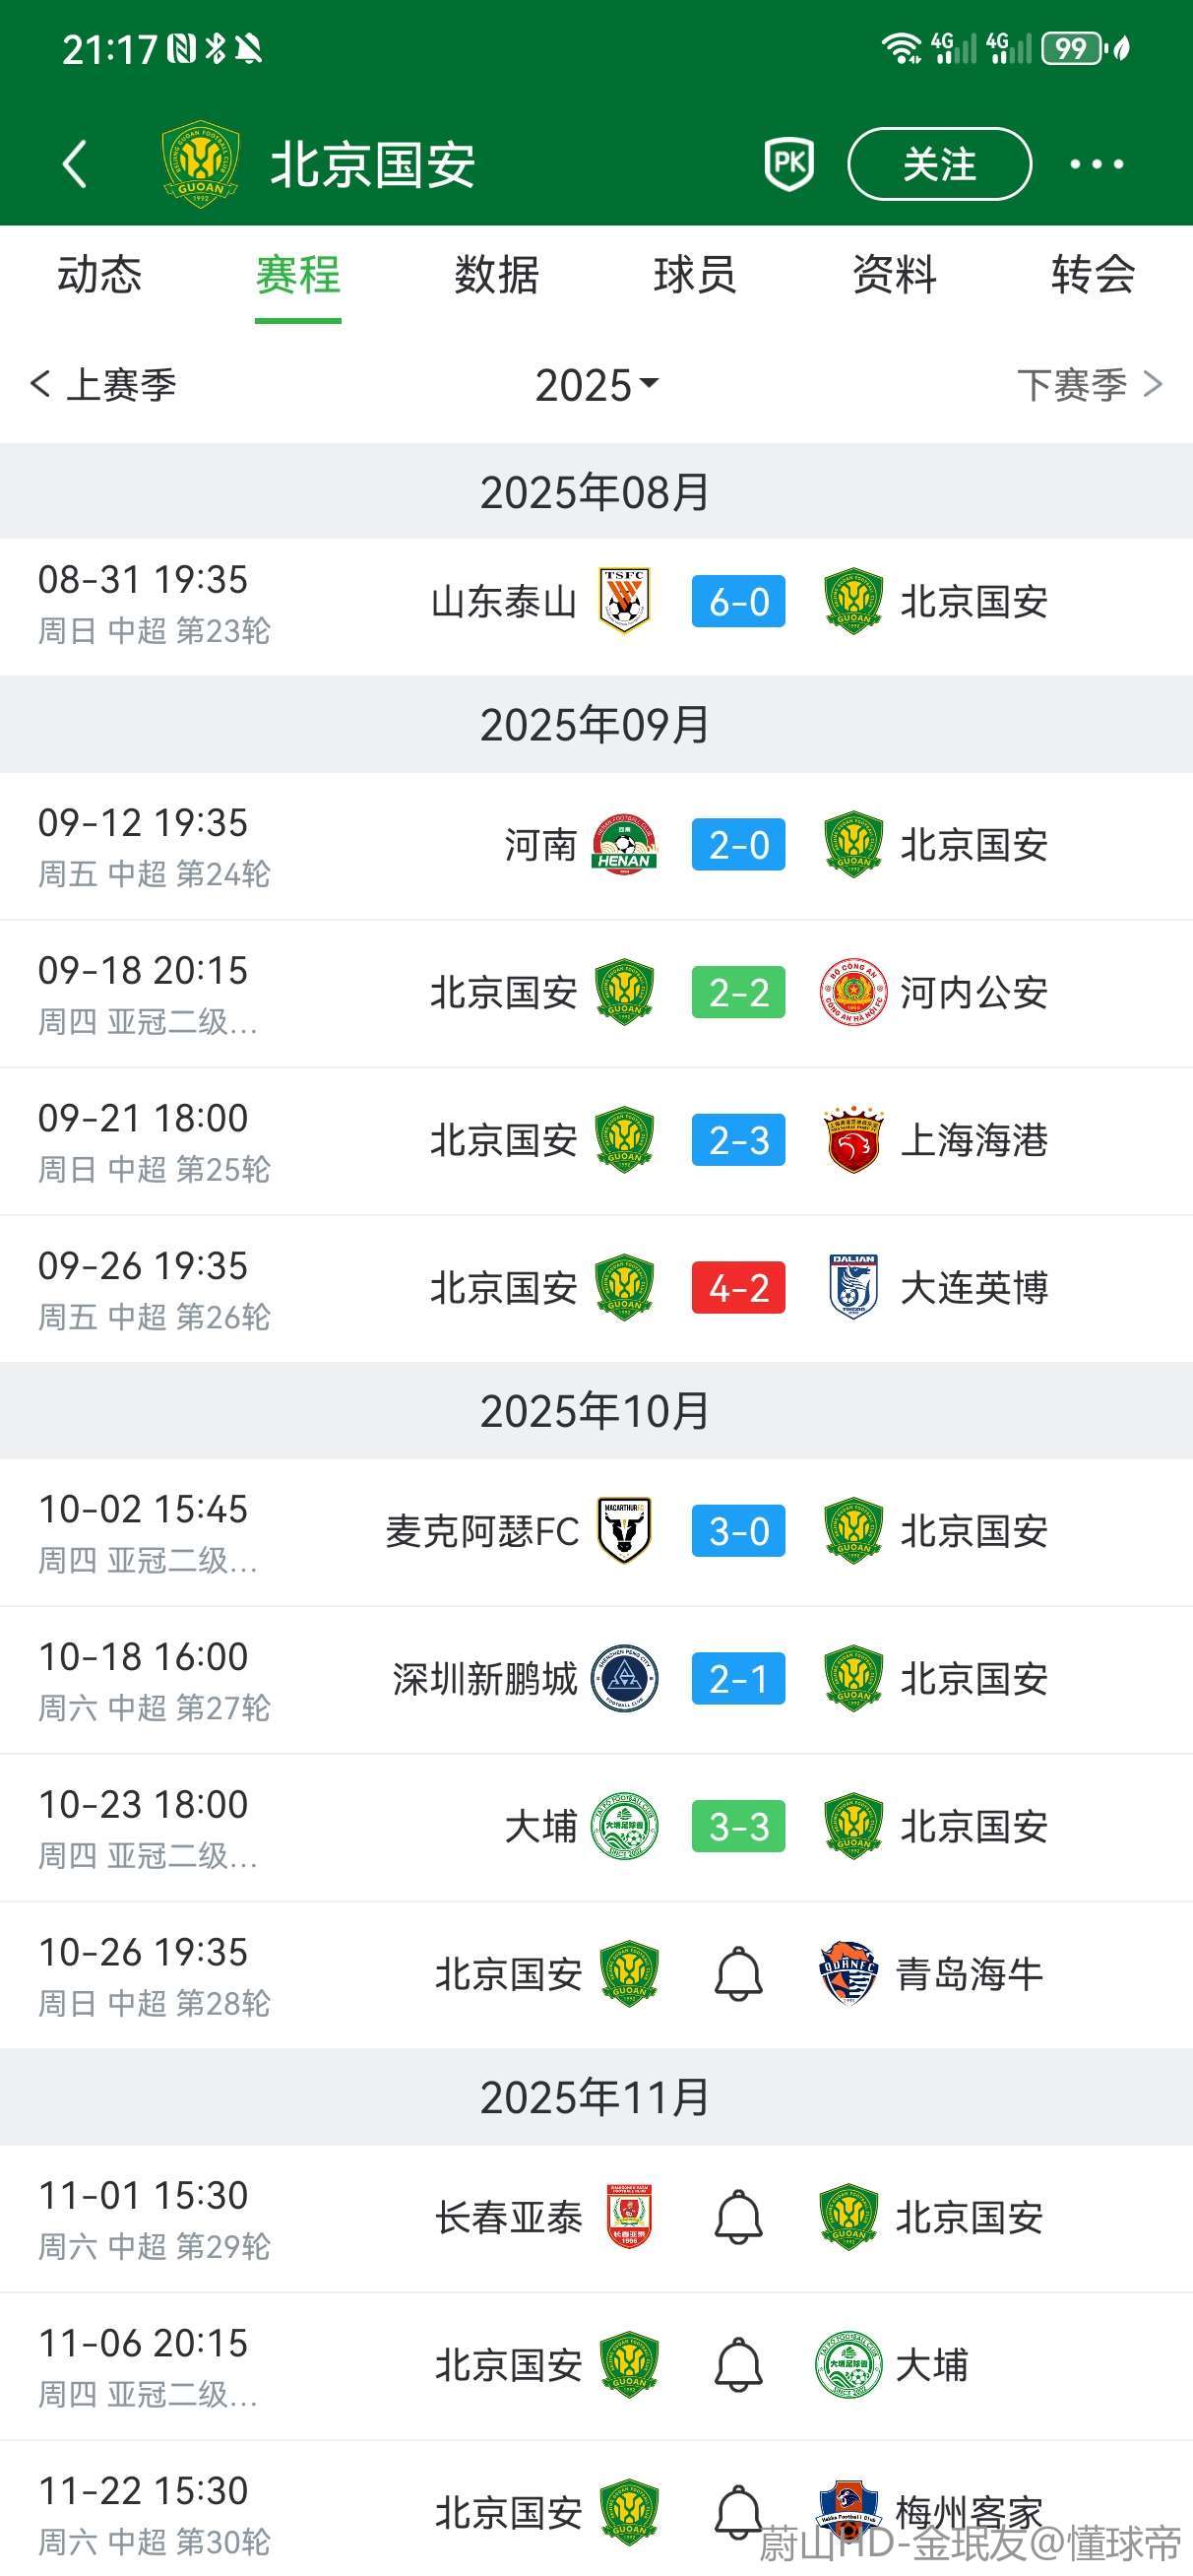Tap the Beijing Guoan club crest in header
1193x2576 pixels.
[200, 164]
